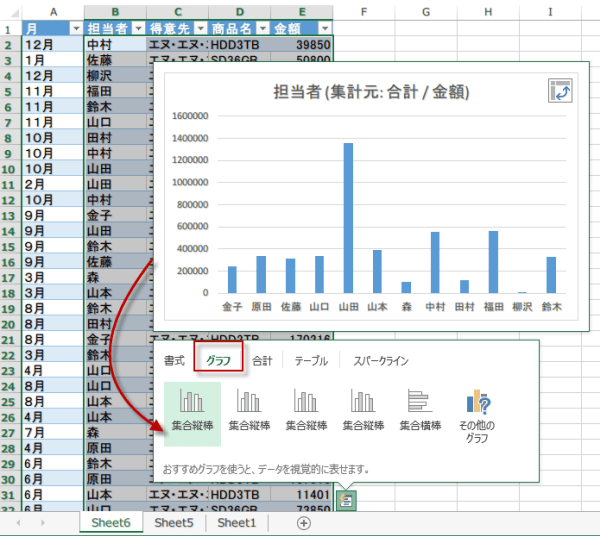Viewport: 600px width, 536px height.
Task: Click the 鈴木 axis label in chart
Action: tap(551, 306)
